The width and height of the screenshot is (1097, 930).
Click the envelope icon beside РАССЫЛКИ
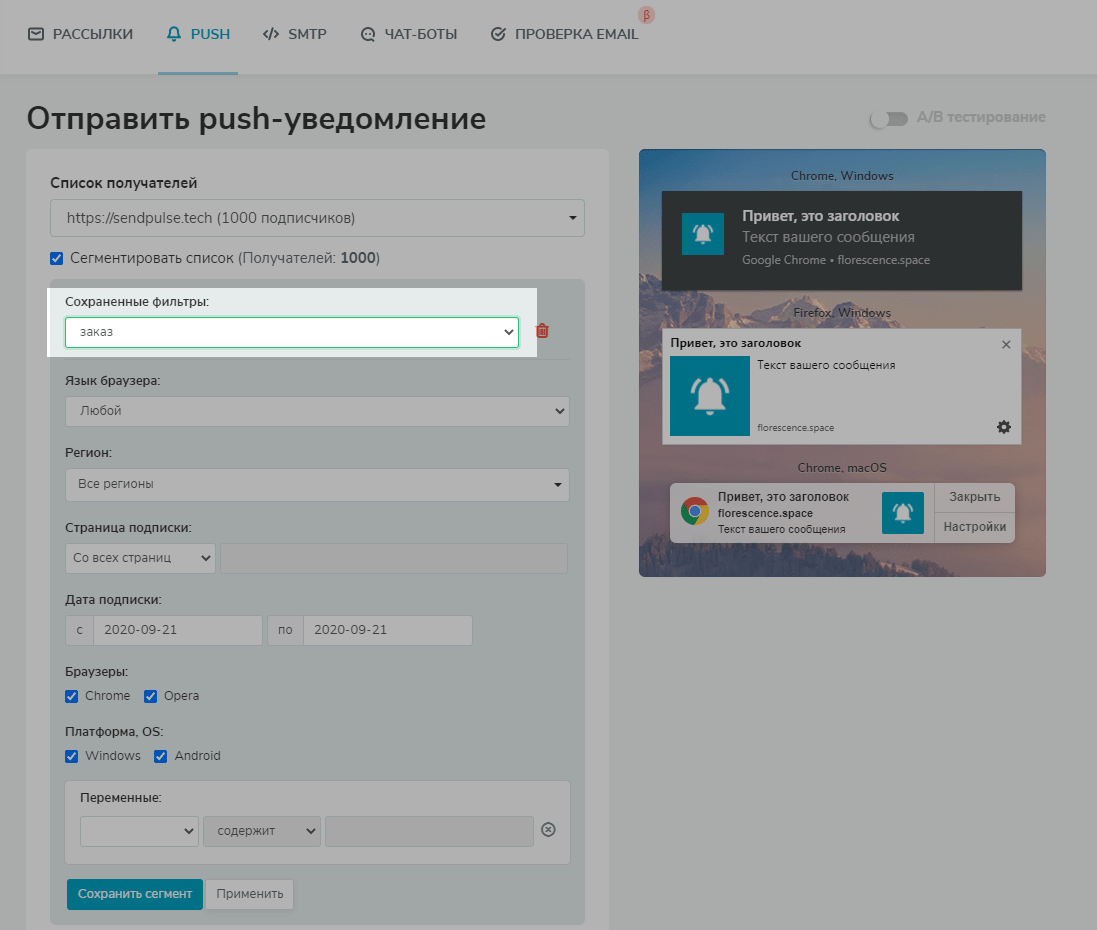pyautogui.click(x=36, y=34)
